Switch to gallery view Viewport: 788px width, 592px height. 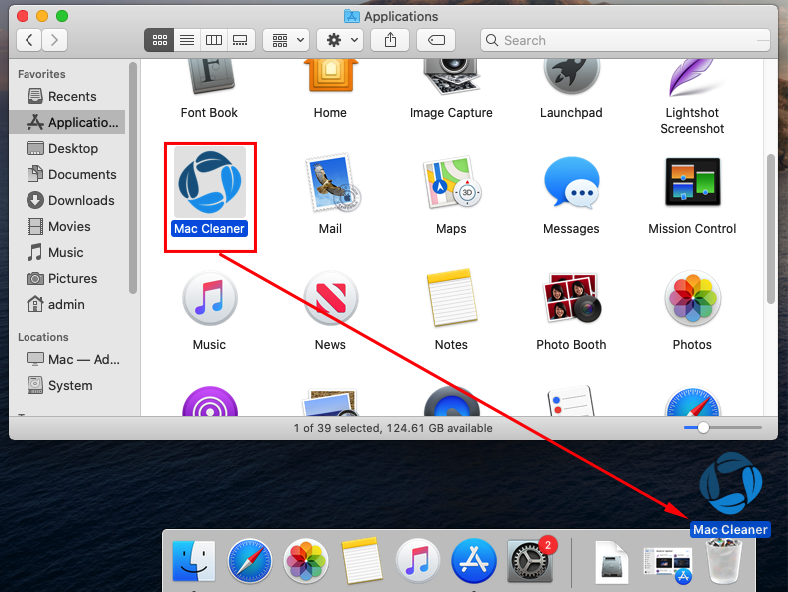click(240, 40)
